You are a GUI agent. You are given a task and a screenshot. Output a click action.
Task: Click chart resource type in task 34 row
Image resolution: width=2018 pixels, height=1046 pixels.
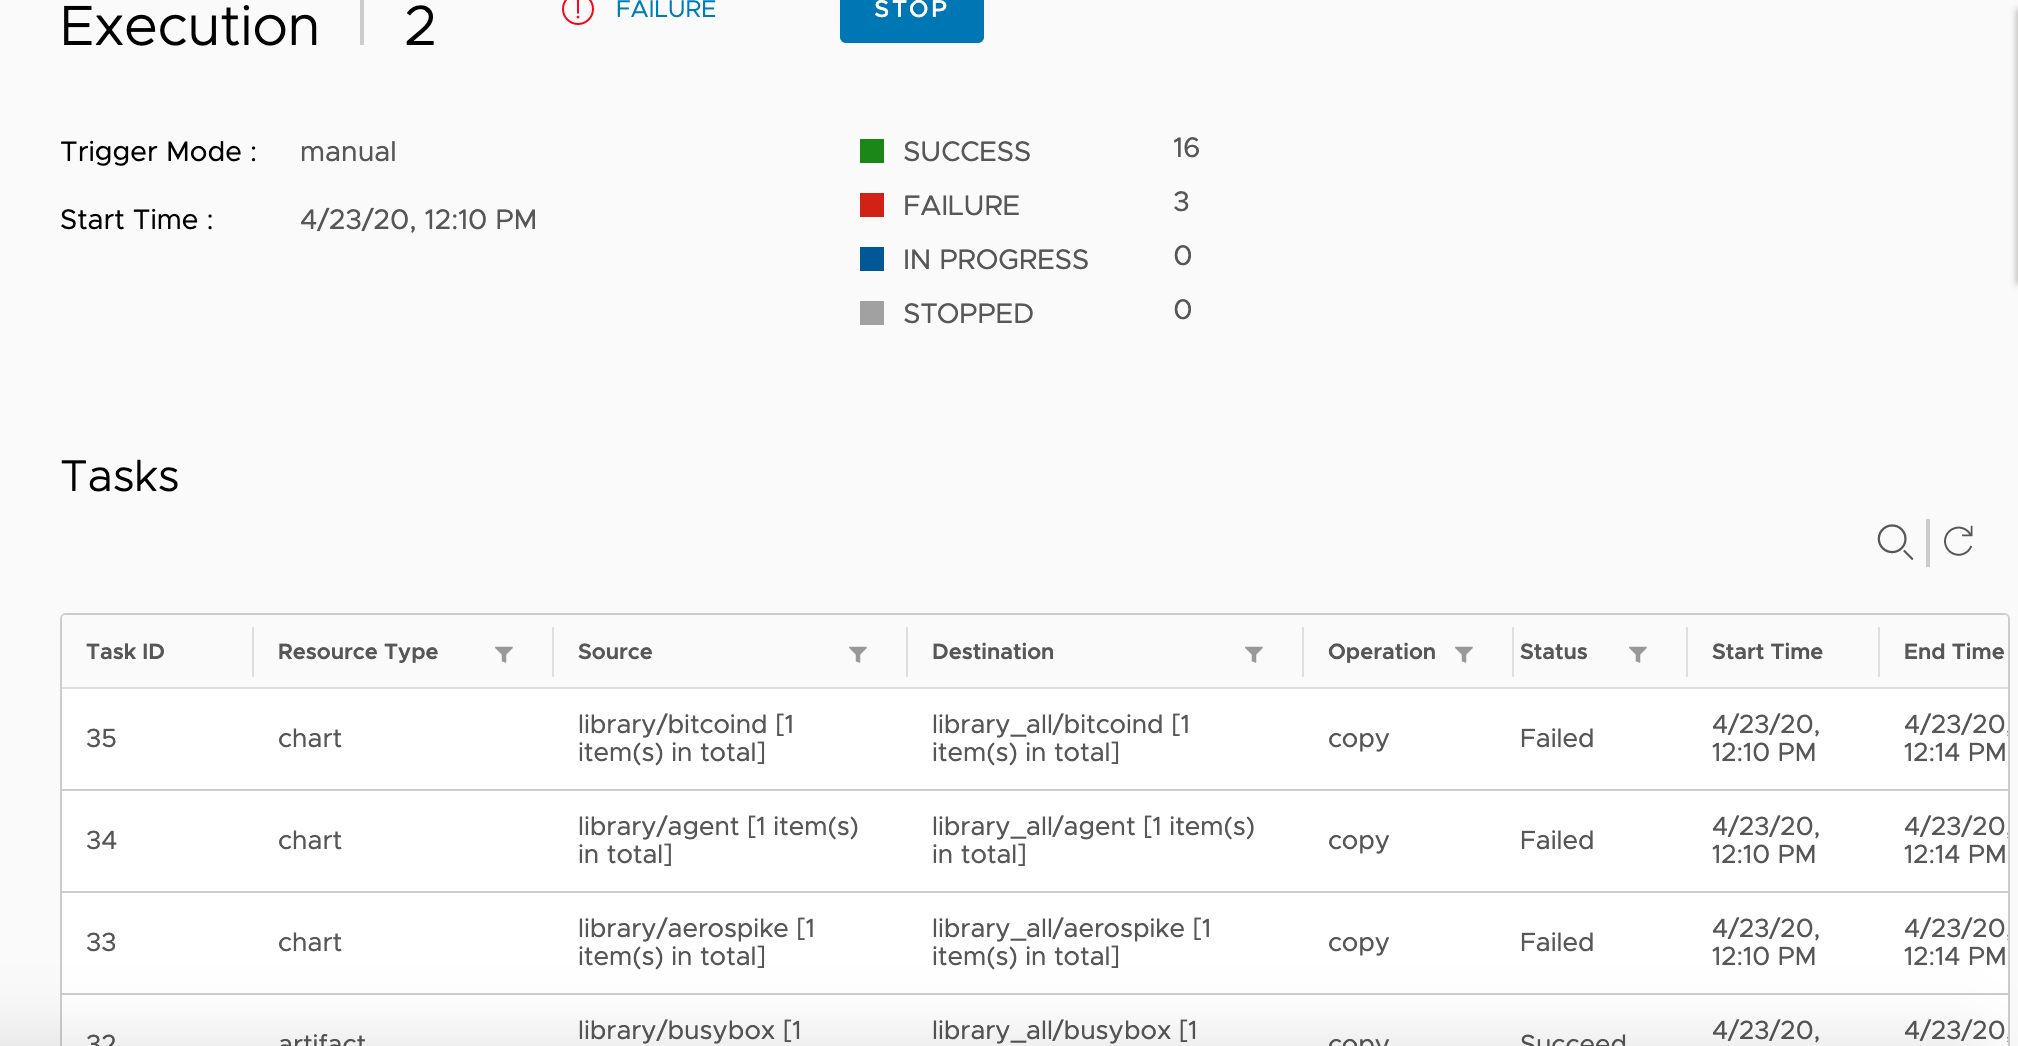(310, 840)
